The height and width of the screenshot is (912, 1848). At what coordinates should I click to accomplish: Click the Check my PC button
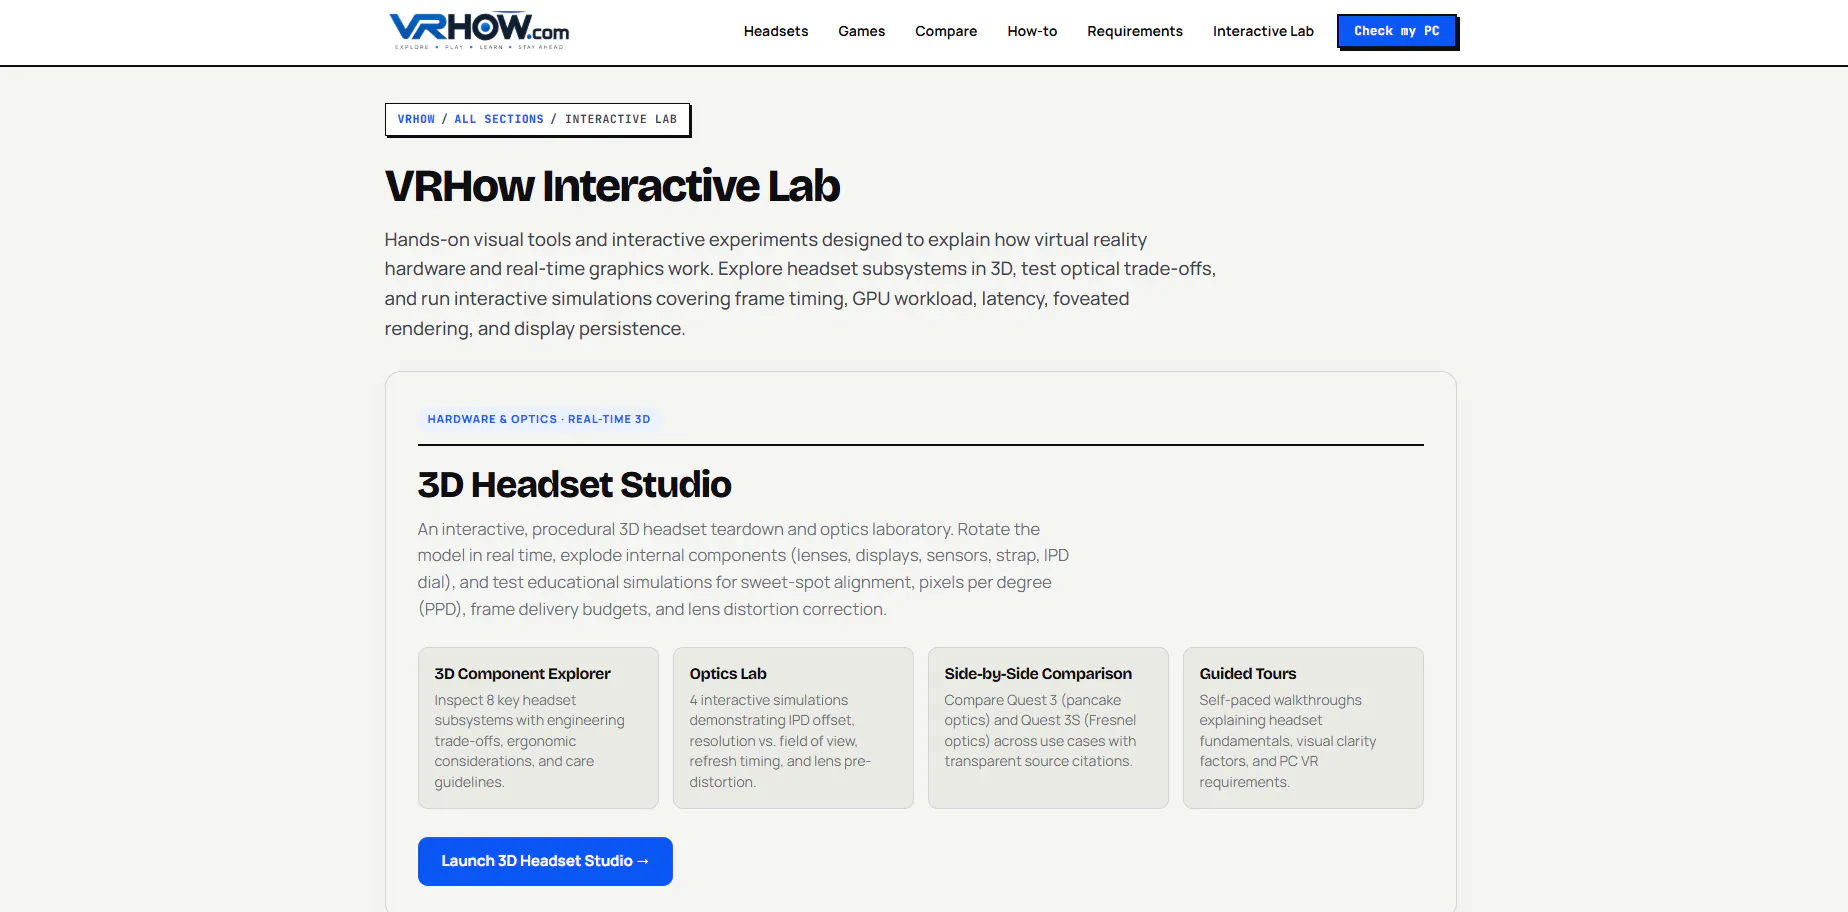tap(1397, 31)
